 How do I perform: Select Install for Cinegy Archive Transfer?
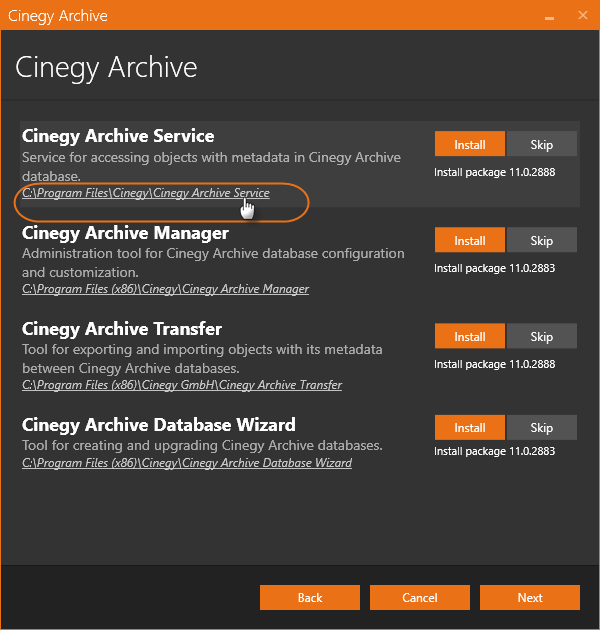469,336
